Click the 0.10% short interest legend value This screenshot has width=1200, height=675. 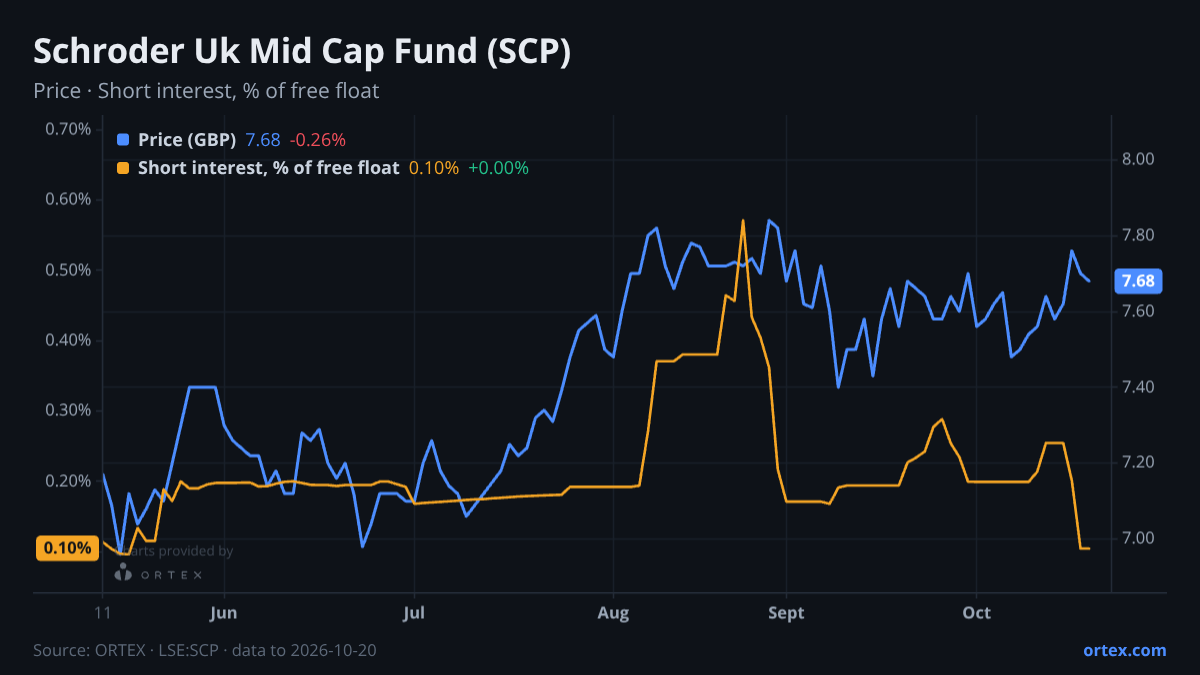coord(434,168)
